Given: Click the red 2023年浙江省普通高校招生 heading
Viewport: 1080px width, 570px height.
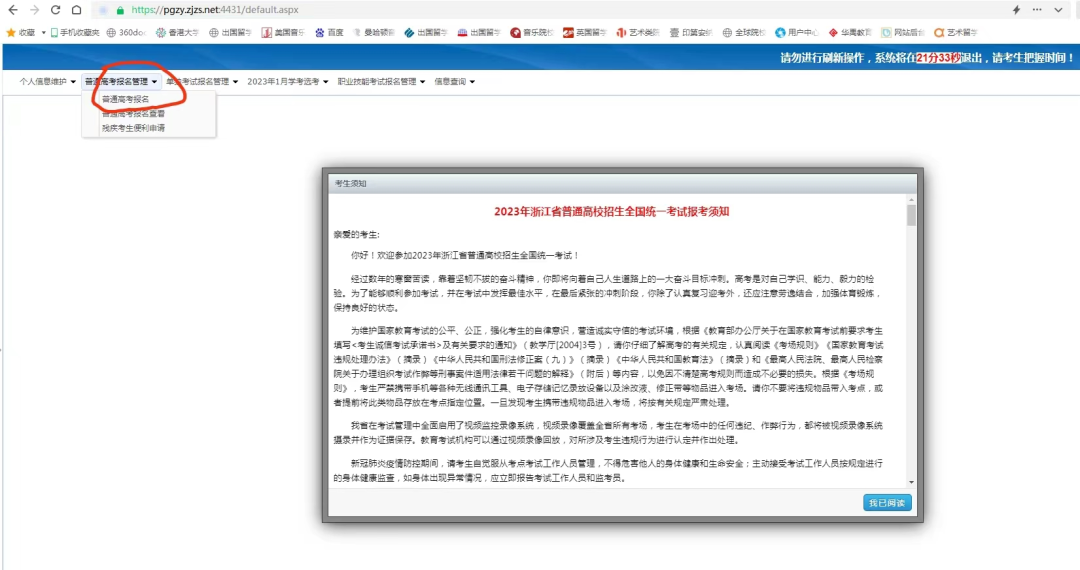Looking at the screenshot, I should click(612, 212).
